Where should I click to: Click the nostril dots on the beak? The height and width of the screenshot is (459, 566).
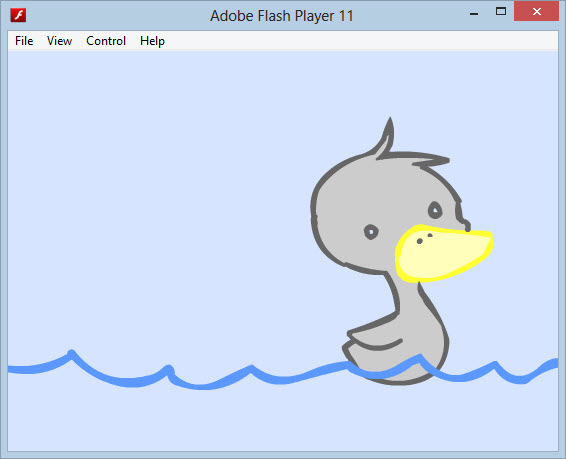click(424, 239)
